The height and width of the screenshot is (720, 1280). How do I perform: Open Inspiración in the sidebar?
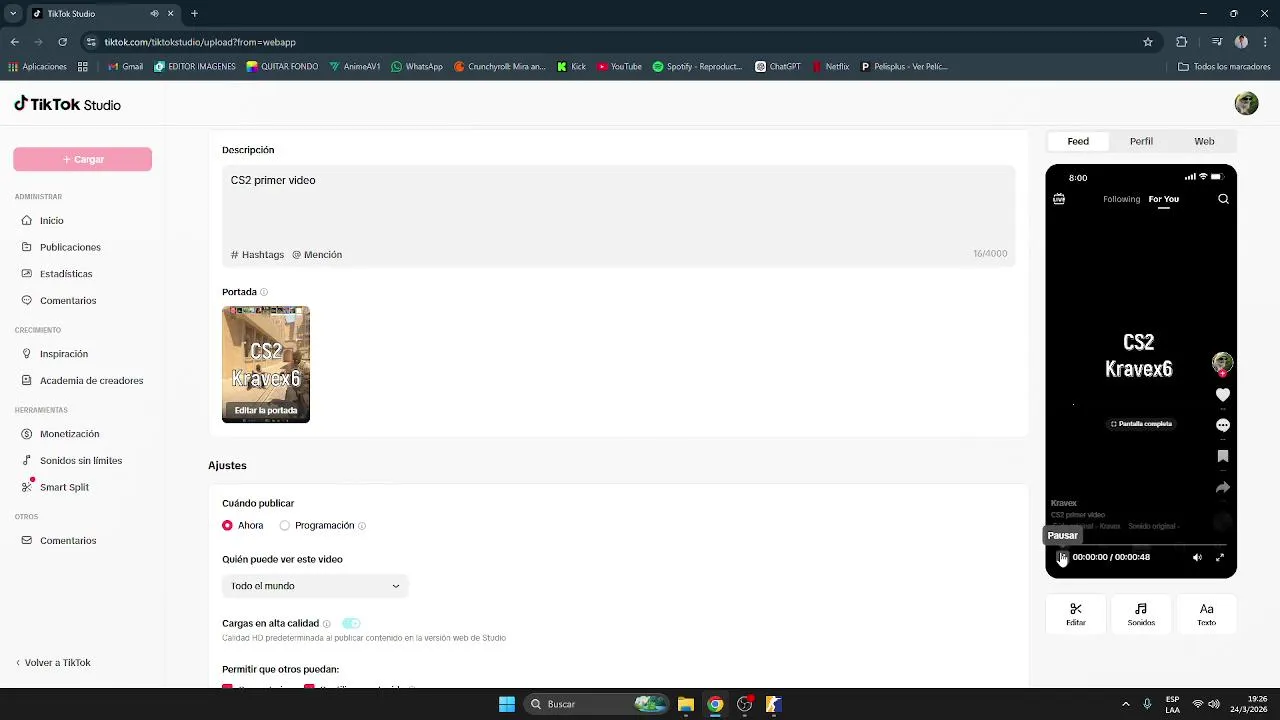tap(64, 354)
